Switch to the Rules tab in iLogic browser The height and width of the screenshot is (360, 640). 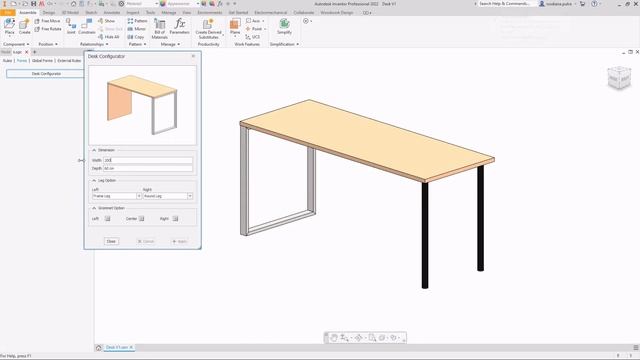(x=7, y=60)
